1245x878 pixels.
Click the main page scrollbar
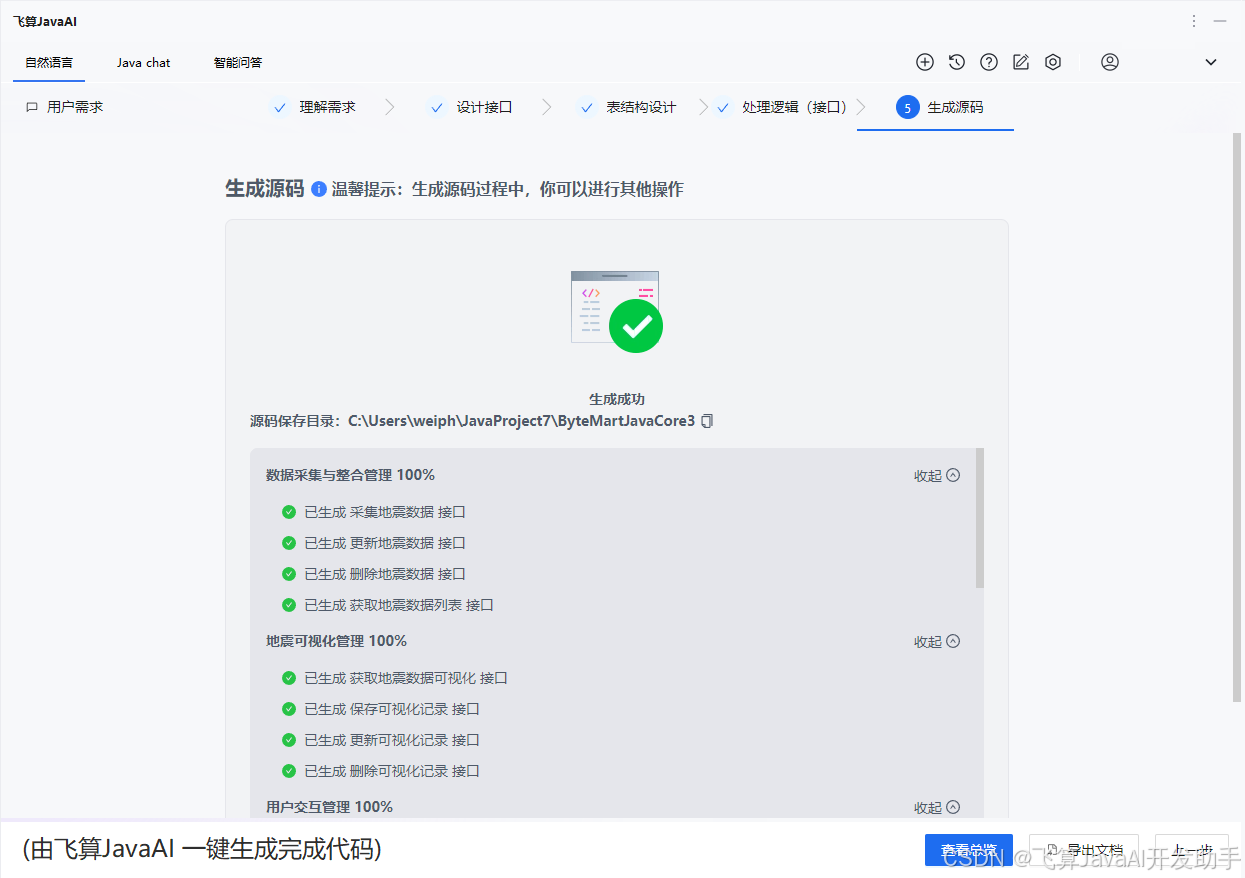1238,415
